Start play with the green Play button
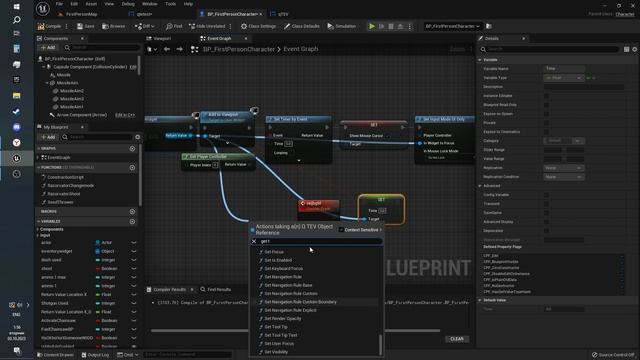Screen dimensions: 640x360 tap(372, 26)
